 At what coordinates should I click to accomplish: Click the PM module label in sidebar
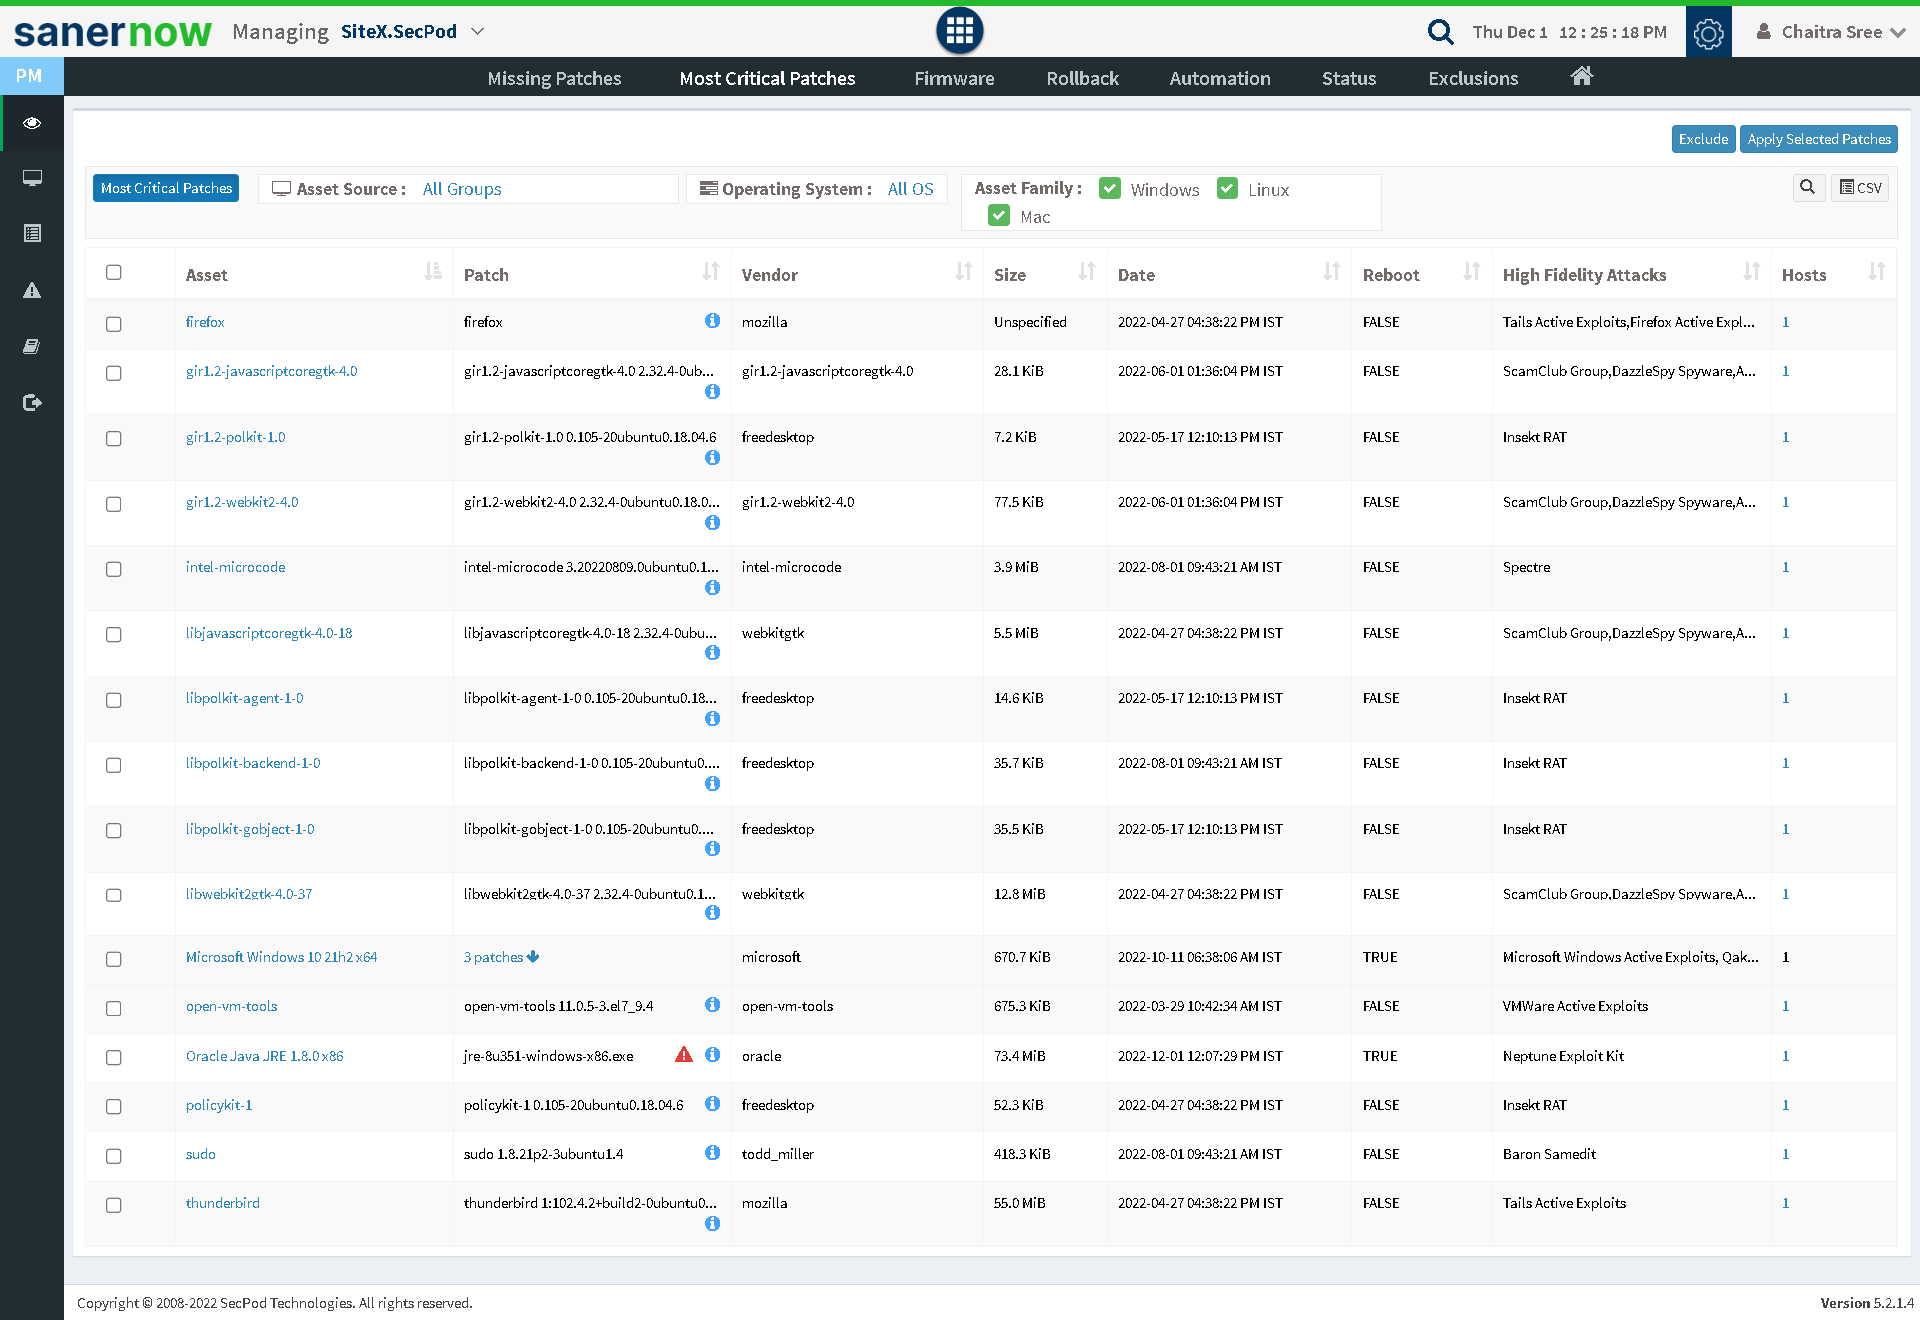coord(30,76)
